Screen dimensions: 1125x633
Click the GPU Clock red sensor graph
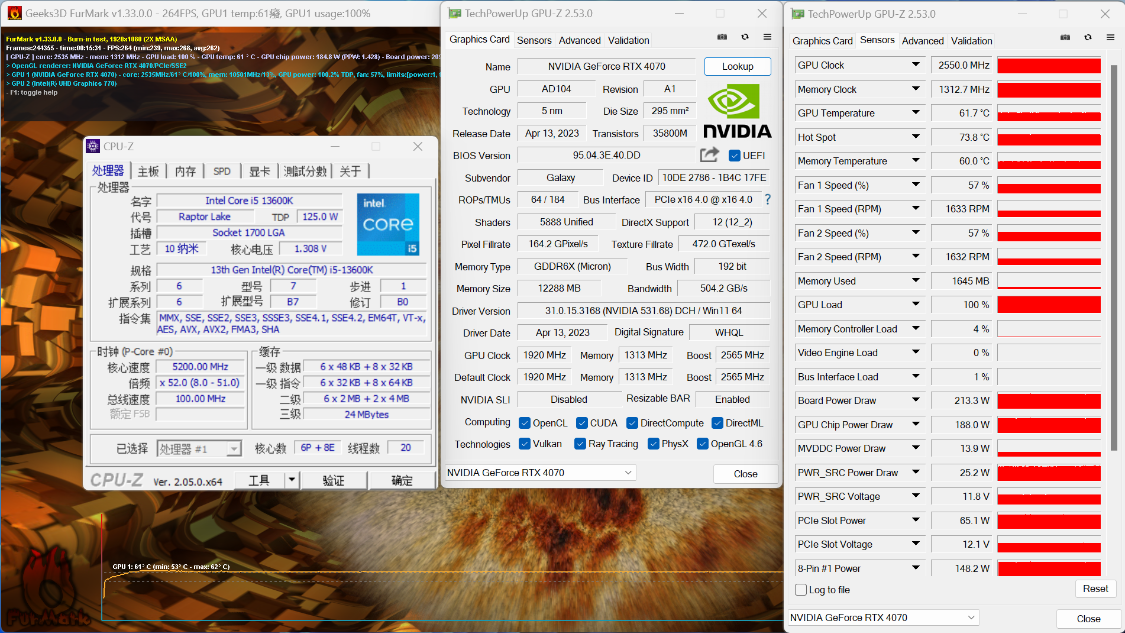point(1049,65)
